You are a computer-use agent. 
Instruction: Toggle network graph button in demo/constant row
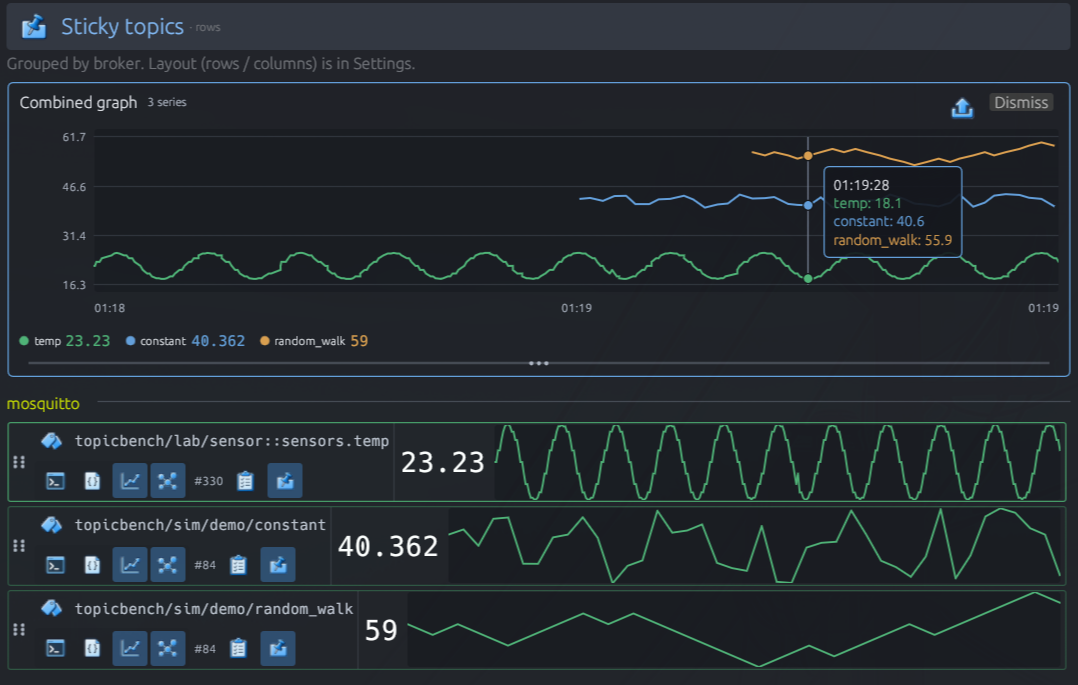168,564
